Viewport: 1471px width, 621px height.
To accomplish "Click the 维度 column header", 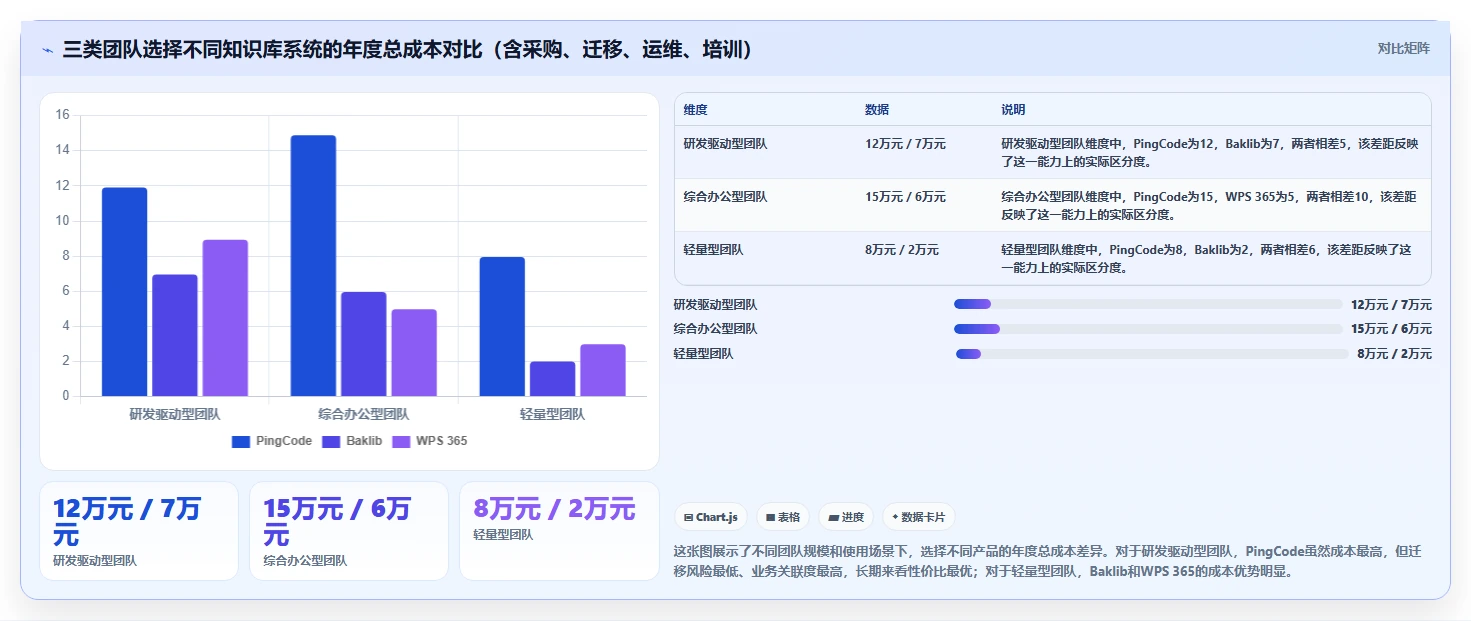I will coord(696,110).
